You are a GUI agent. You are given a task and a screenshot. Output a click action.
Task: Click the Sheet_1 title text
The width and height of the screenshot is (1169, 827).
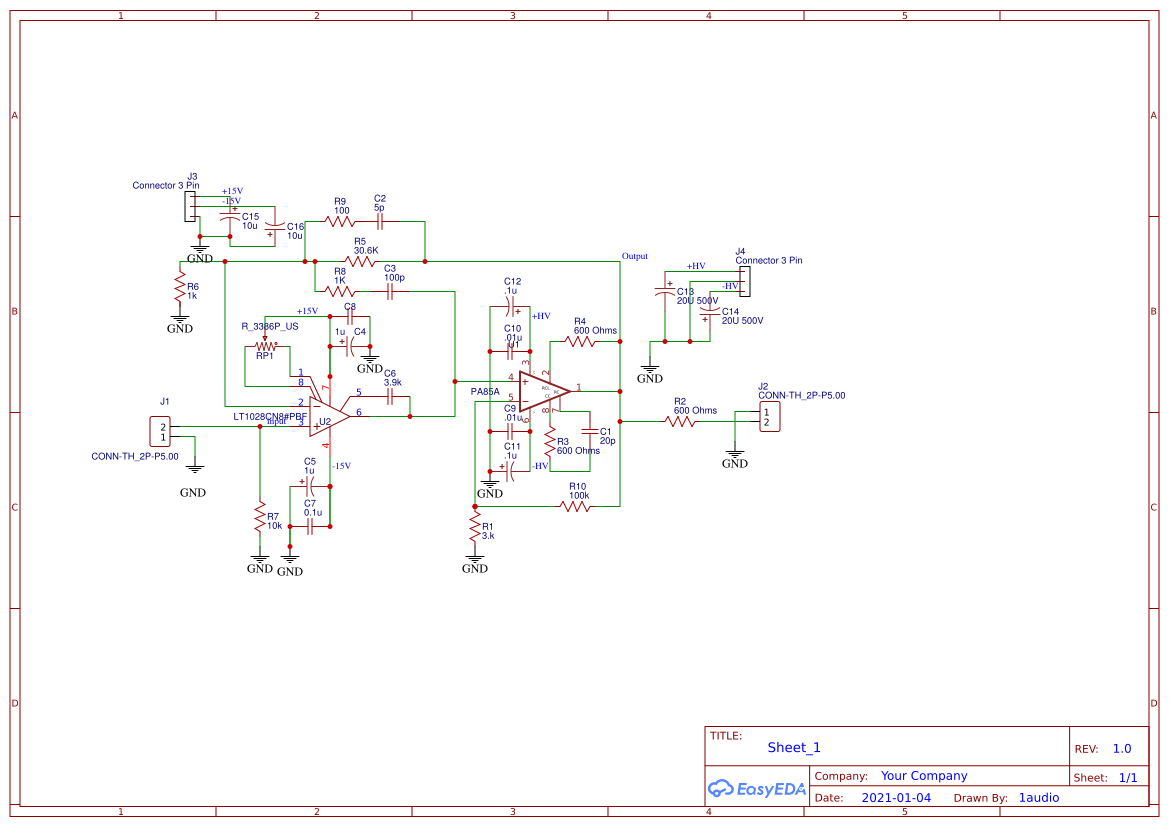(792, 747)
